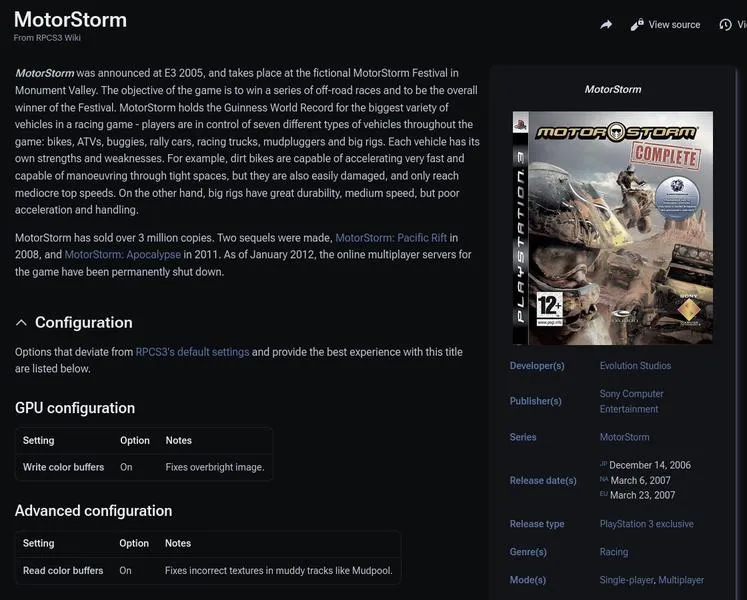Click the MotorStorm Complete cover image

pyautogui.click(x=613, y=228)
